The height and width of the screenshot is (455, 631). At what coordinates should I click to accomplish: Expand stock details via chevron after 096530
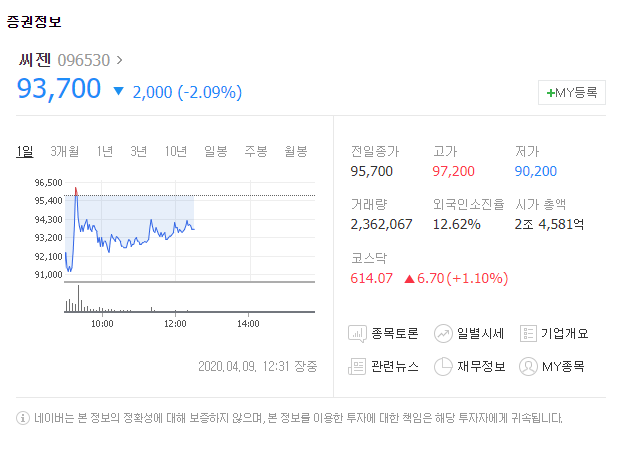[x=119, y=60]
